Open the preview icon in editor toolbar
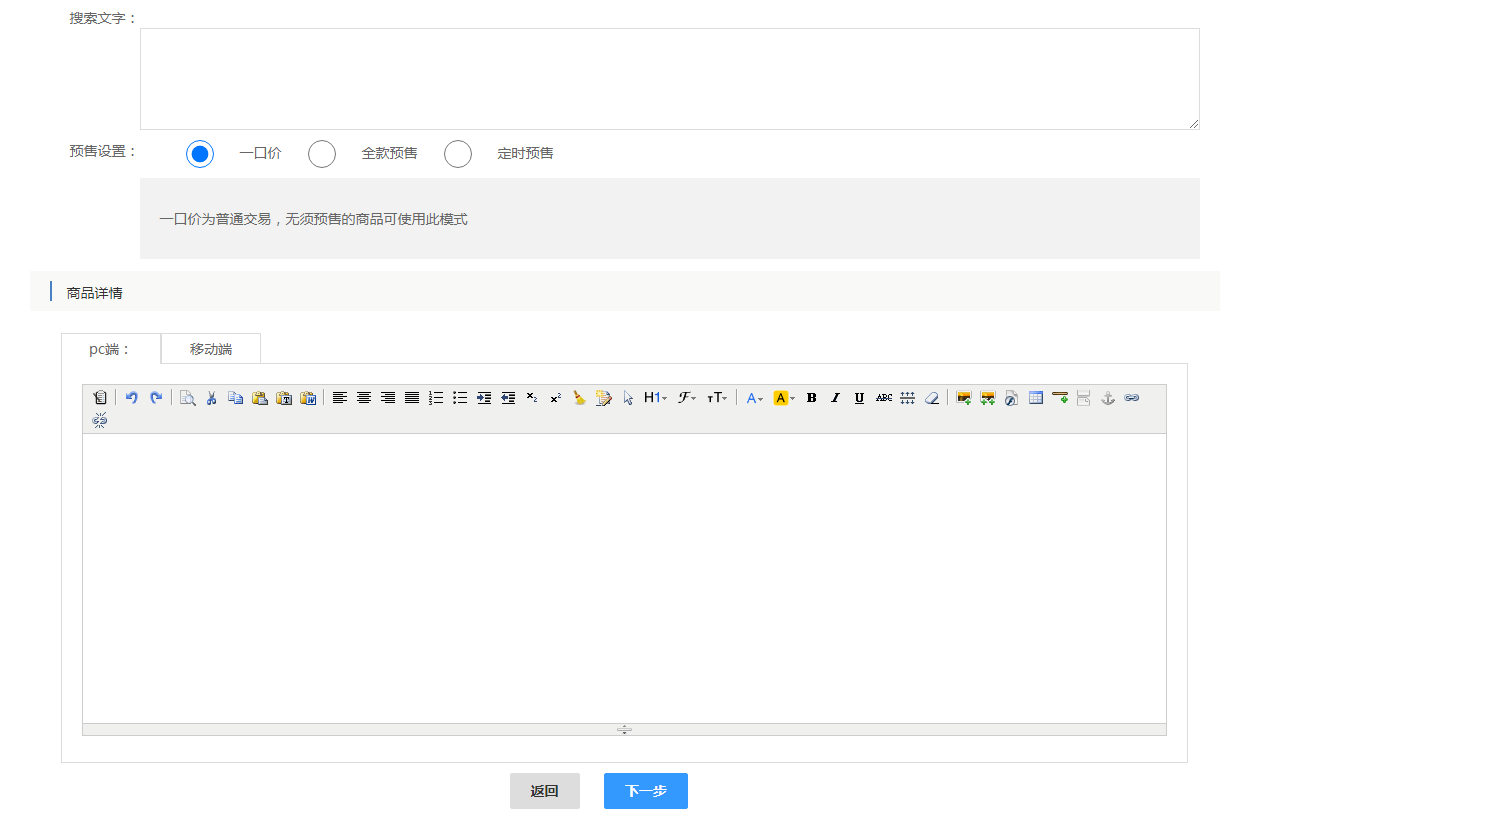Viewport: 1500px width, 818px height. [187, 398]
